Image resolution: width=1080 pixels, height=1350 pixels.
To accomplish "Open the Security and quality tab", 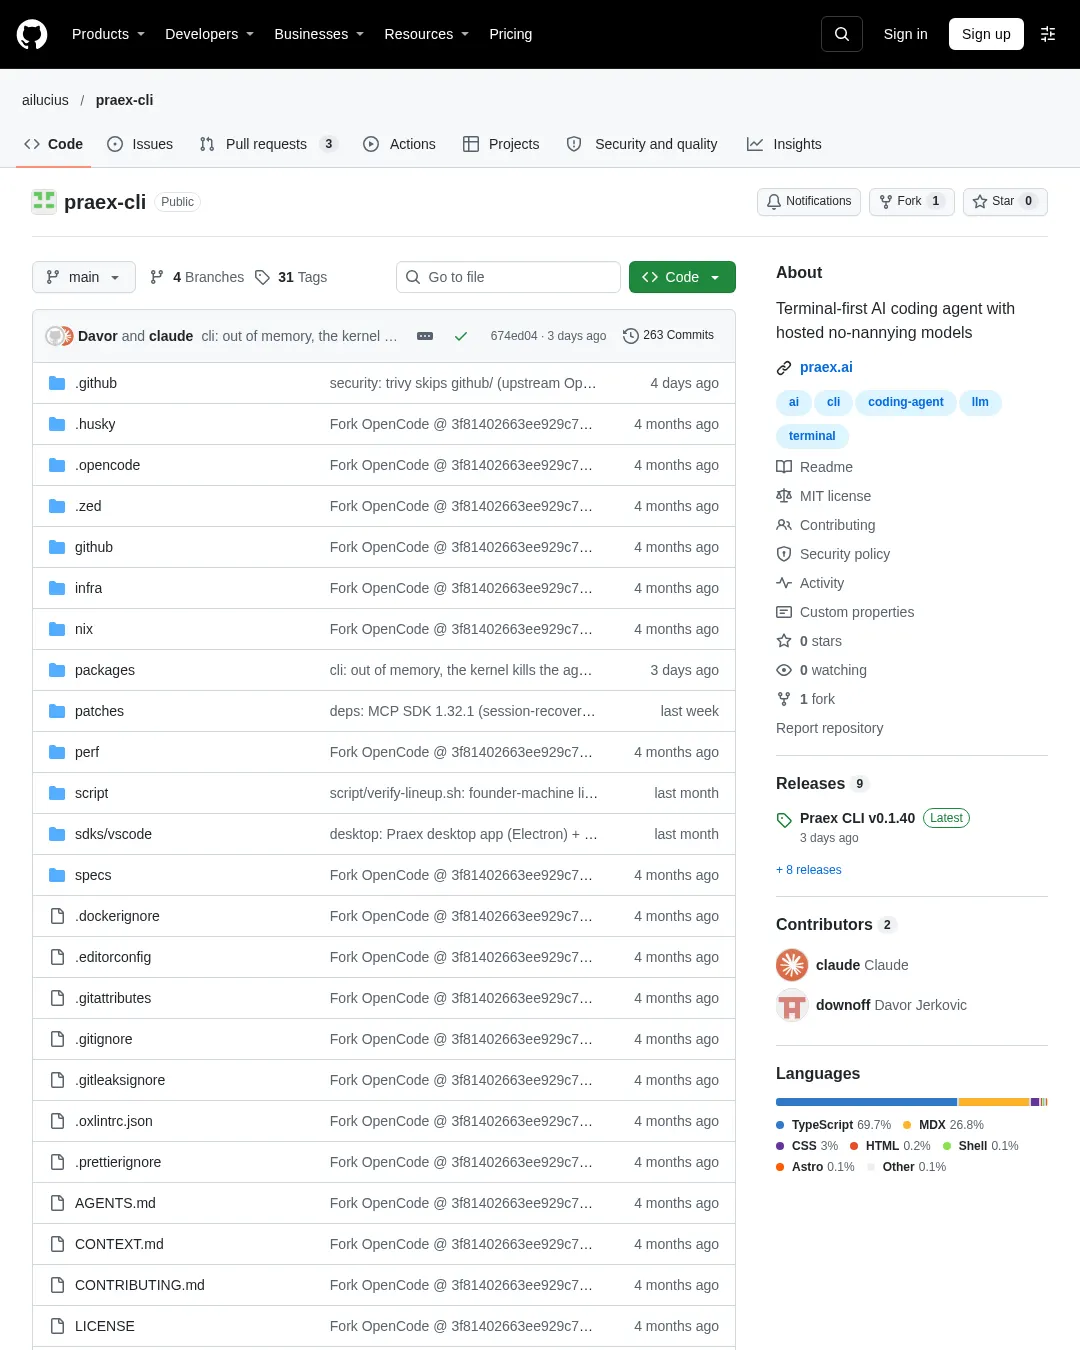I will (642, 144).
